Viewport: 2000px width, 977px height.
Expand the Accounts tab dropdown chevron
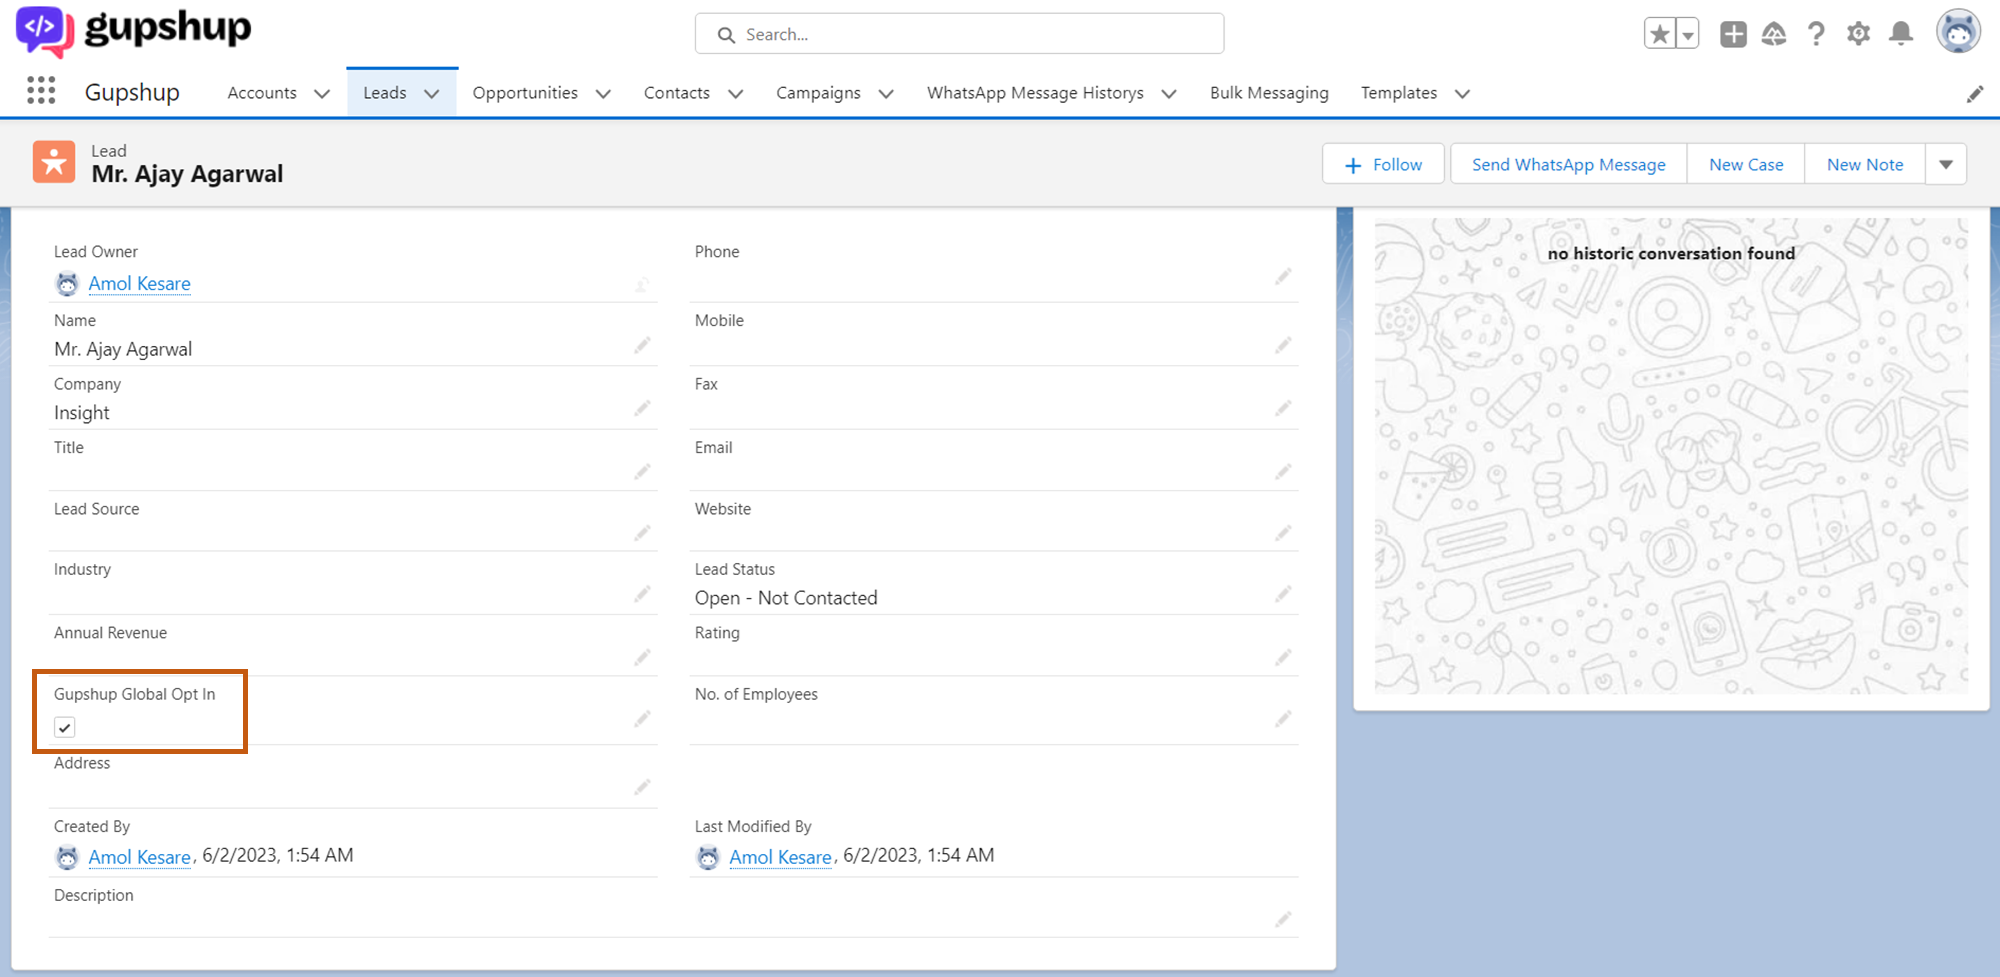(x=322, y=94)
